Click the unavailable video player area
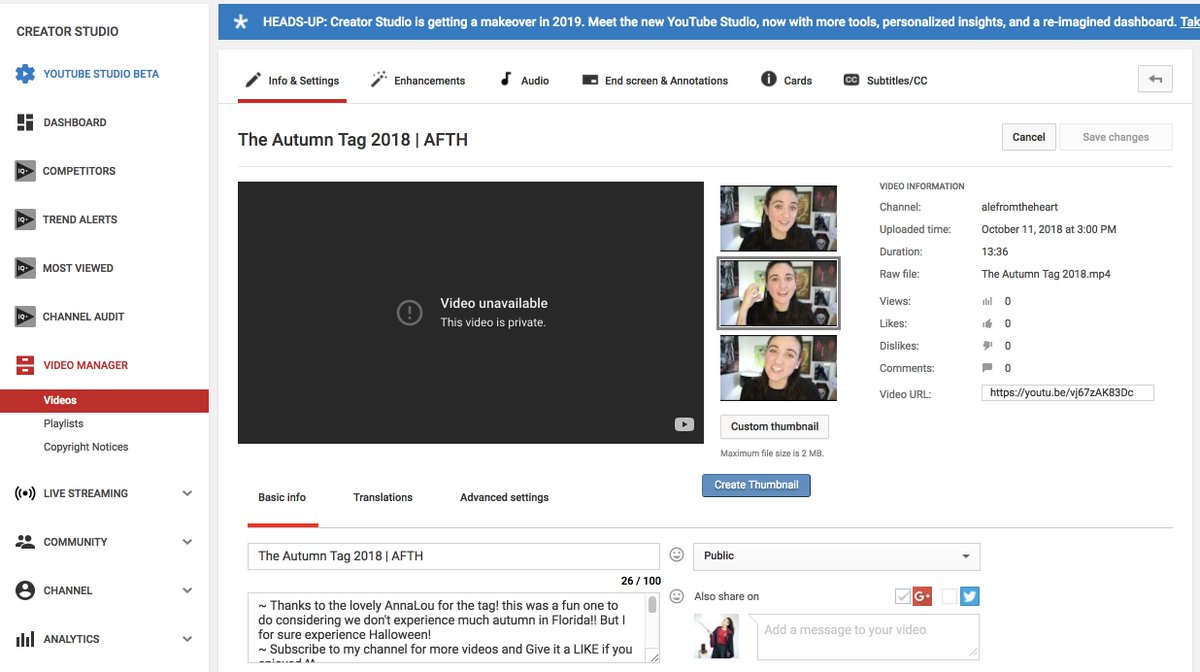The height and width of the screenshot is (672, 1200). [x=471, y=313]
